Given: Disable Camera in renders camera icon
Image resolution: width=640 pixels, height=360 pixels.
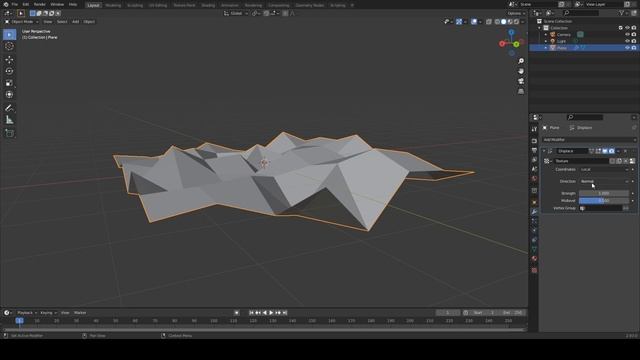Looking at the screenshot, I should [x=634, y=35].
